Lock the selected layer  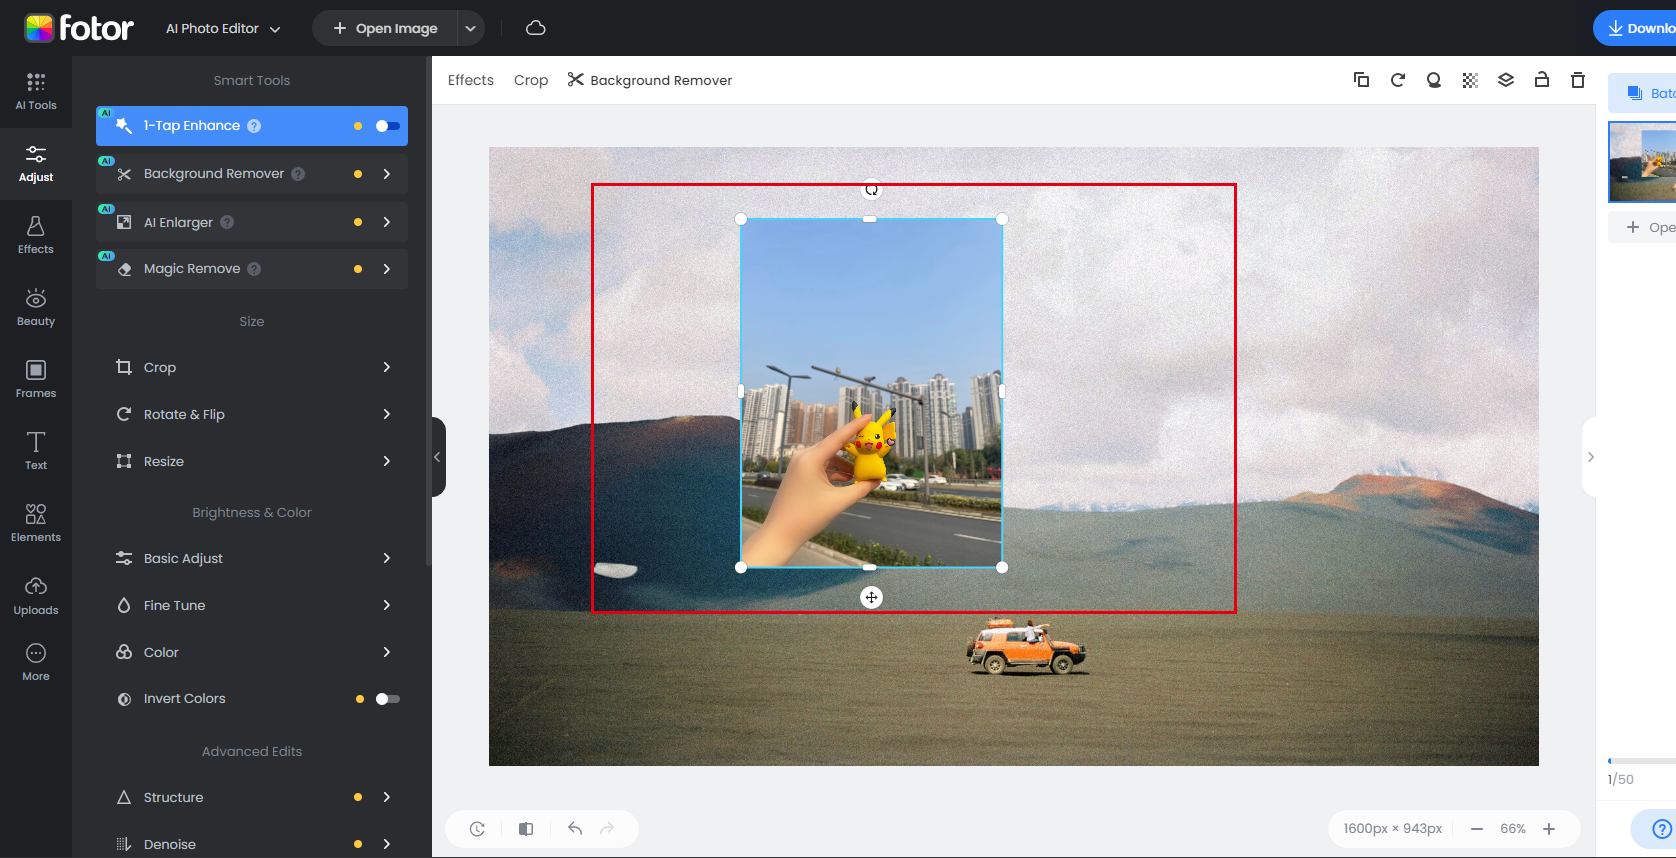pos(1542,80)
